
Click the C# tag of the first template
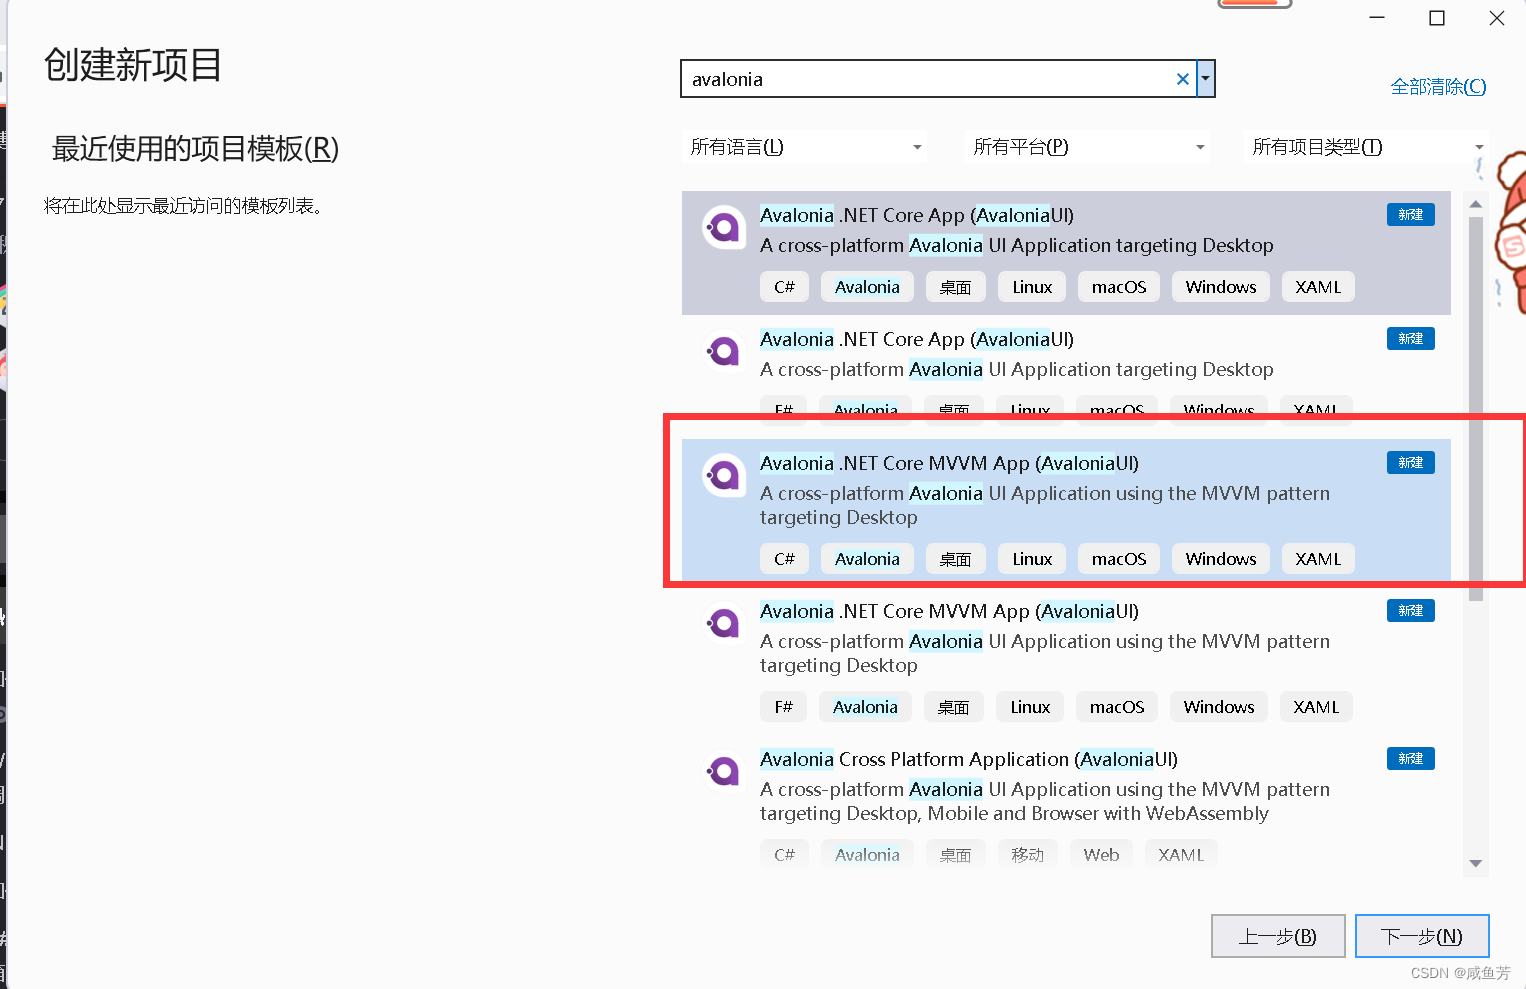(784, 287)
